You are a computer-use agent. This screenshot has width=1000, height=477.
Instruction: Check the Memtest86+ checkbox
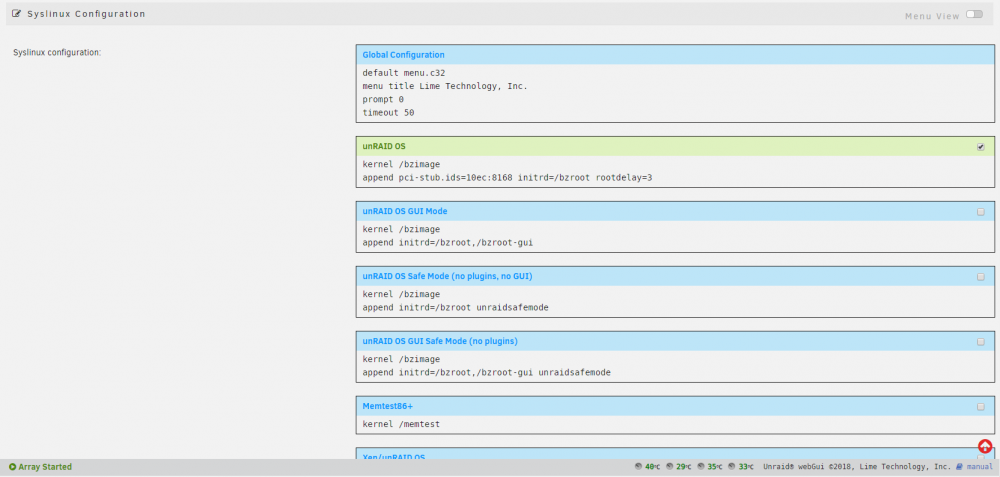point(980,407)
